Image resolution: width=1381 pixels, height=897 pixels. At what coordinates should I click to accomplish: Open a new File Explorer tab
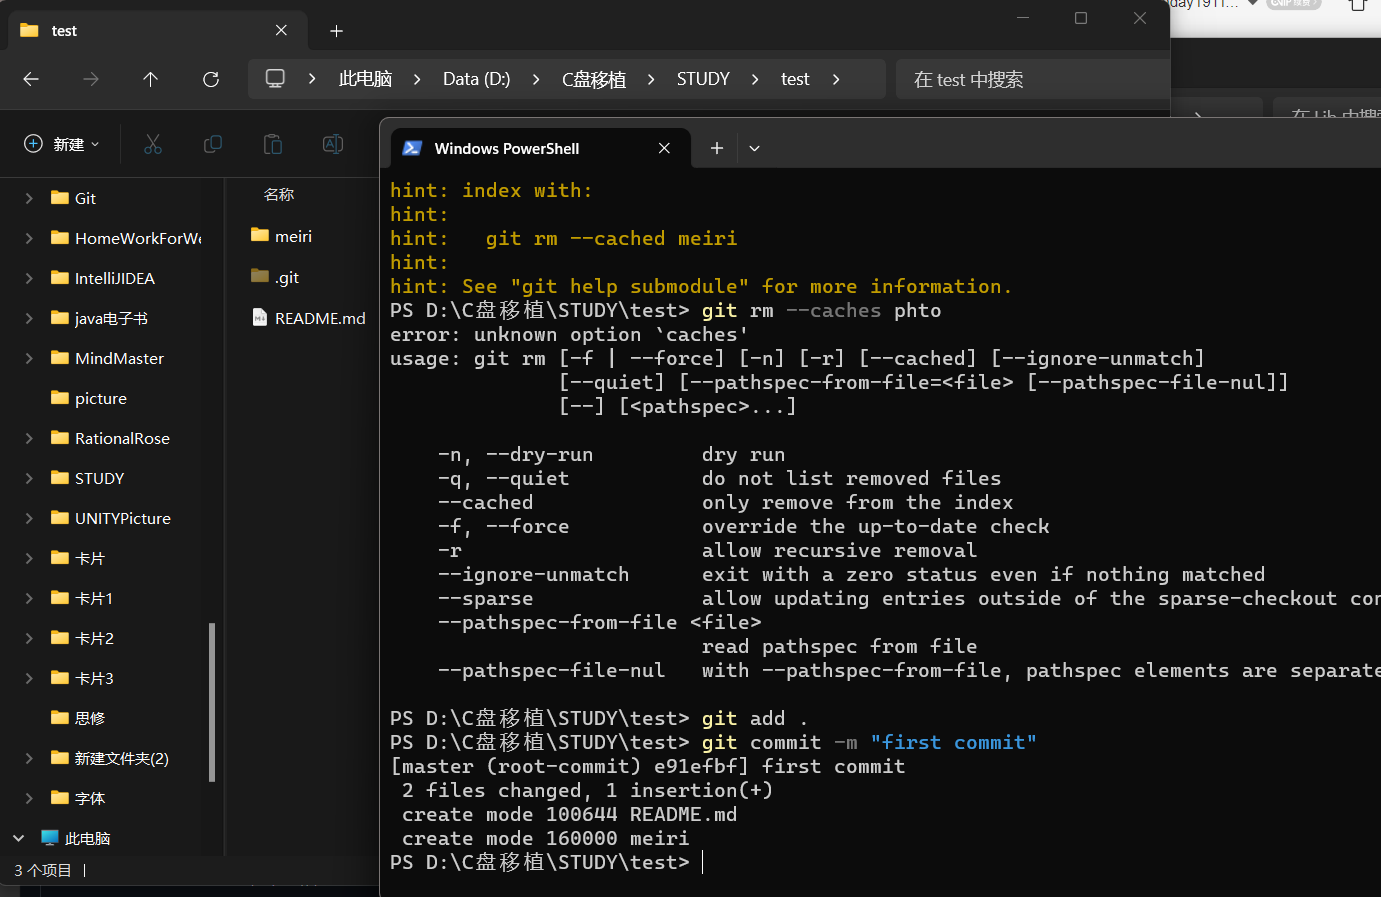[337, 31]
